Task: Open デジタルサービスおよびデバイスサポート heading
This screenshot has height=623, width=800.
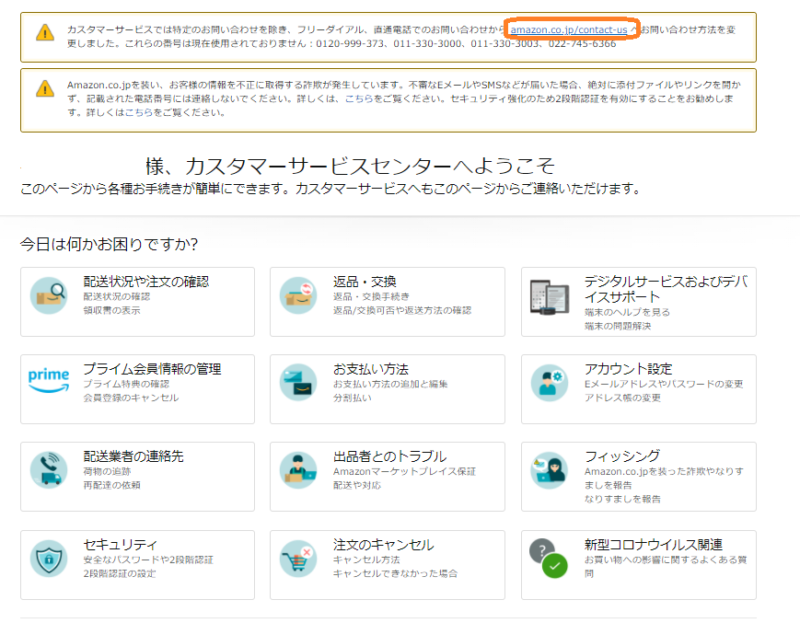Action: click(666, 289)
